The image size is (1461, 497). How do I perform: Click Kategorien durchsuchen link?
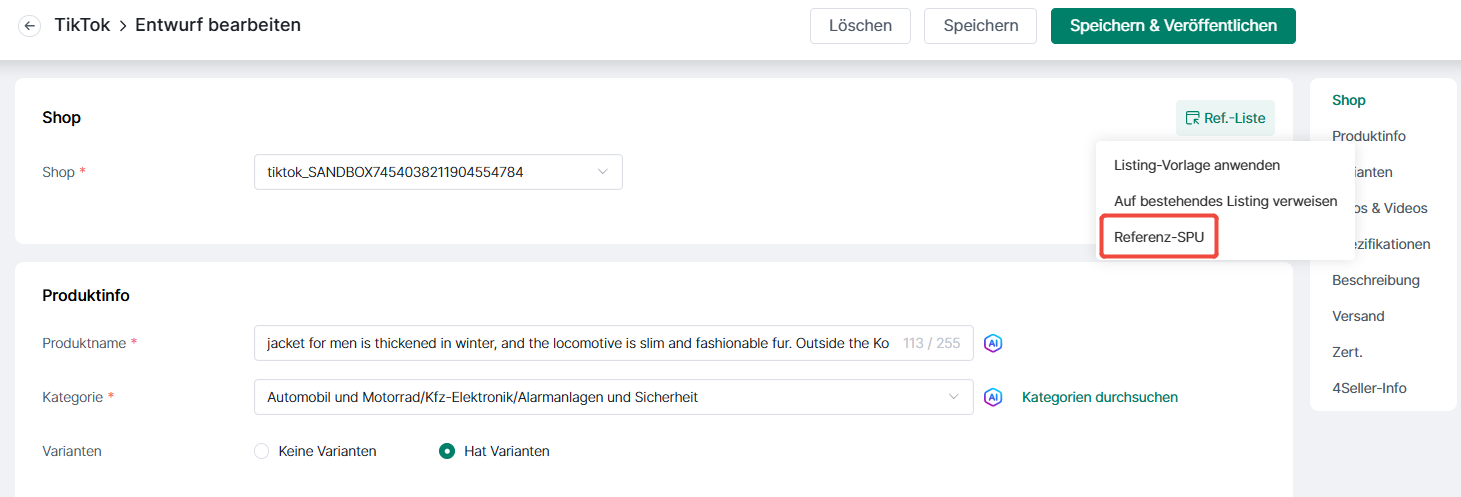(x=1100, y=397)
